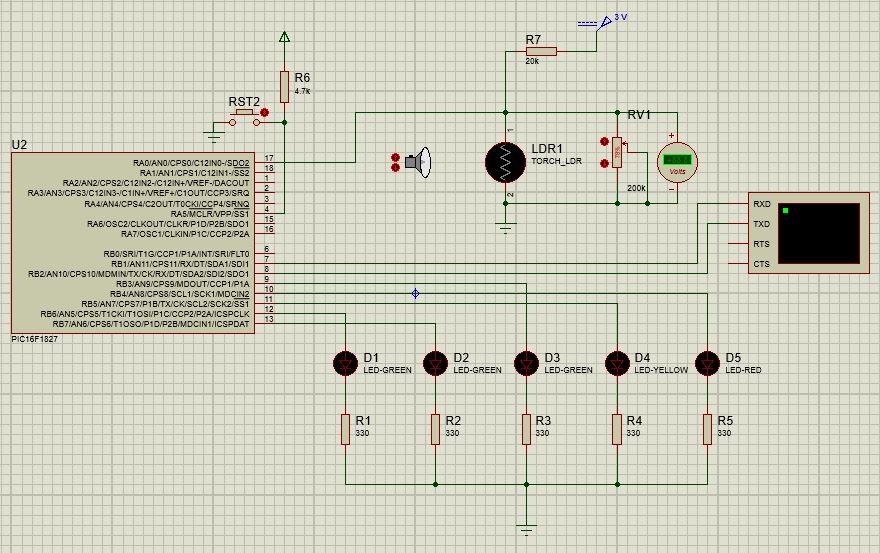Click the lower red torch adjustment dot

pyautogui.click(x=396, y=167)
